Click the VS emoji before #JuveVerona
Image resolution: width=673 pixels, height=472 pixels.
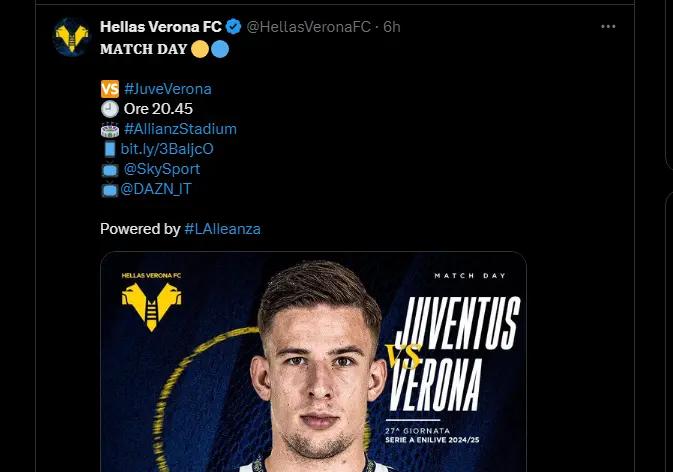[x=110, y=89]
